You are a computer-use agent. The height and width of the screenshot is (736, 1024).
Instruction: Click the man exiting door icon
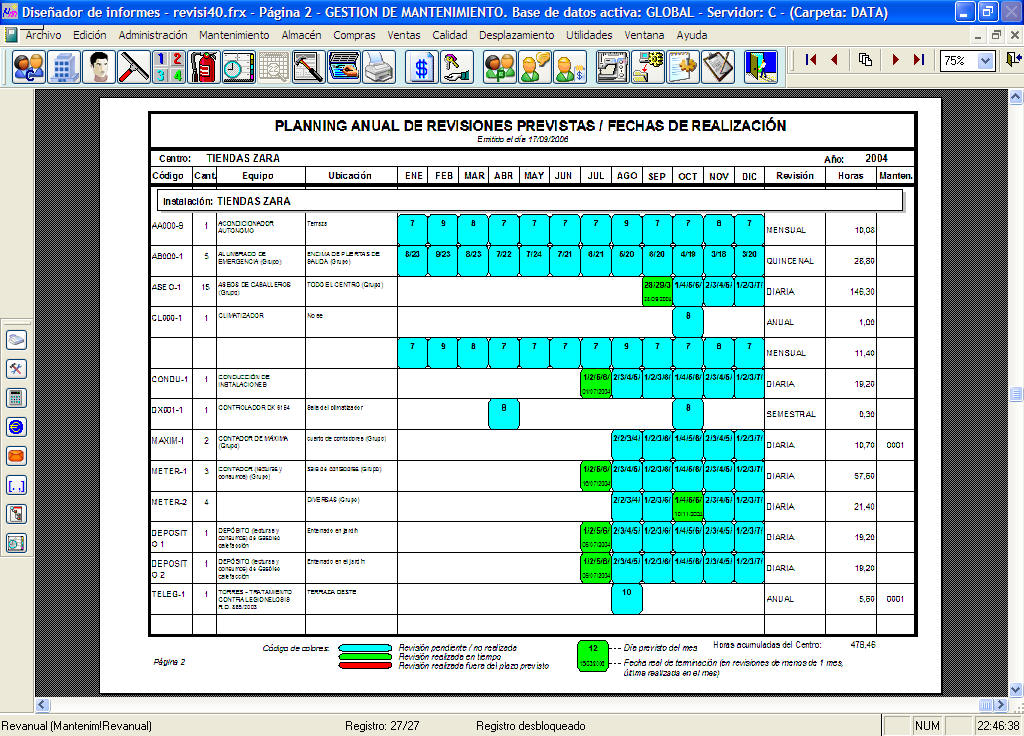761,67
